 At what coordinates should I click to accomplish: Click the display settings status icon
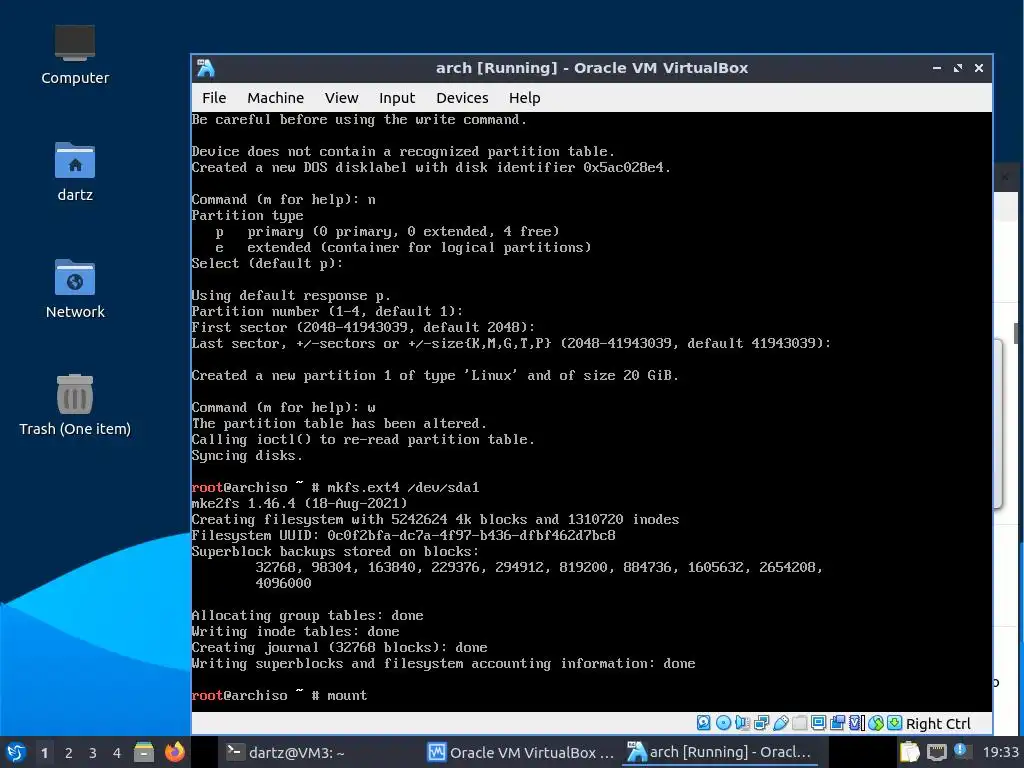click(x=818, y=723)
